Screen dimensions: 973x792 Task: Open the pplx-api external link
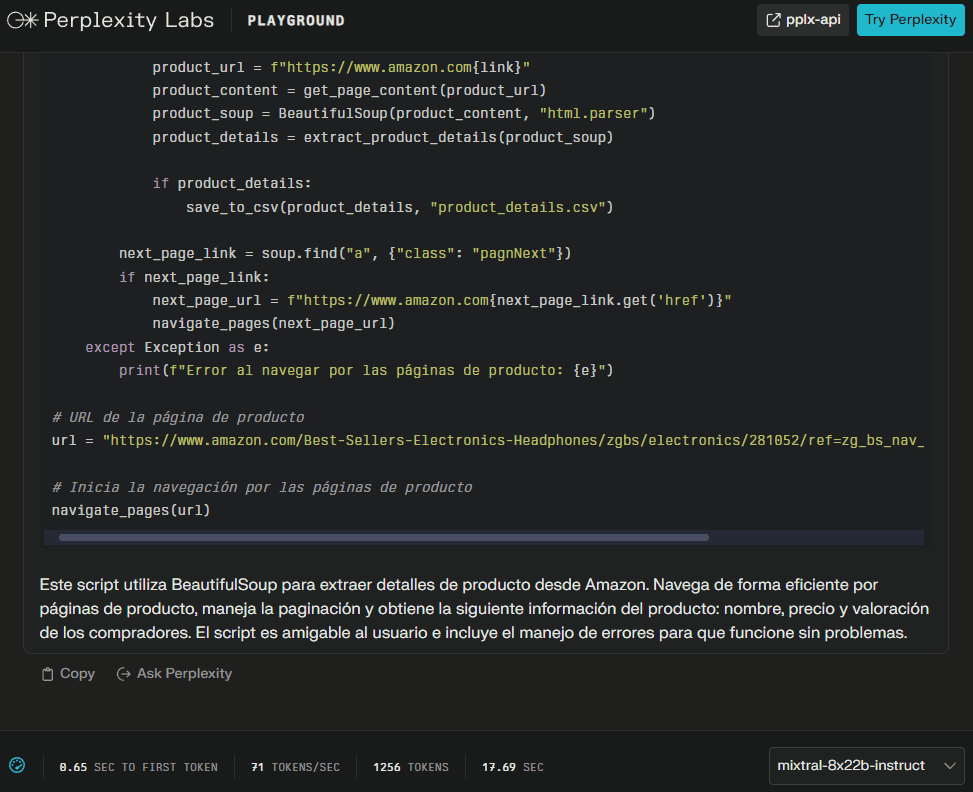click(x=802, y=20)
